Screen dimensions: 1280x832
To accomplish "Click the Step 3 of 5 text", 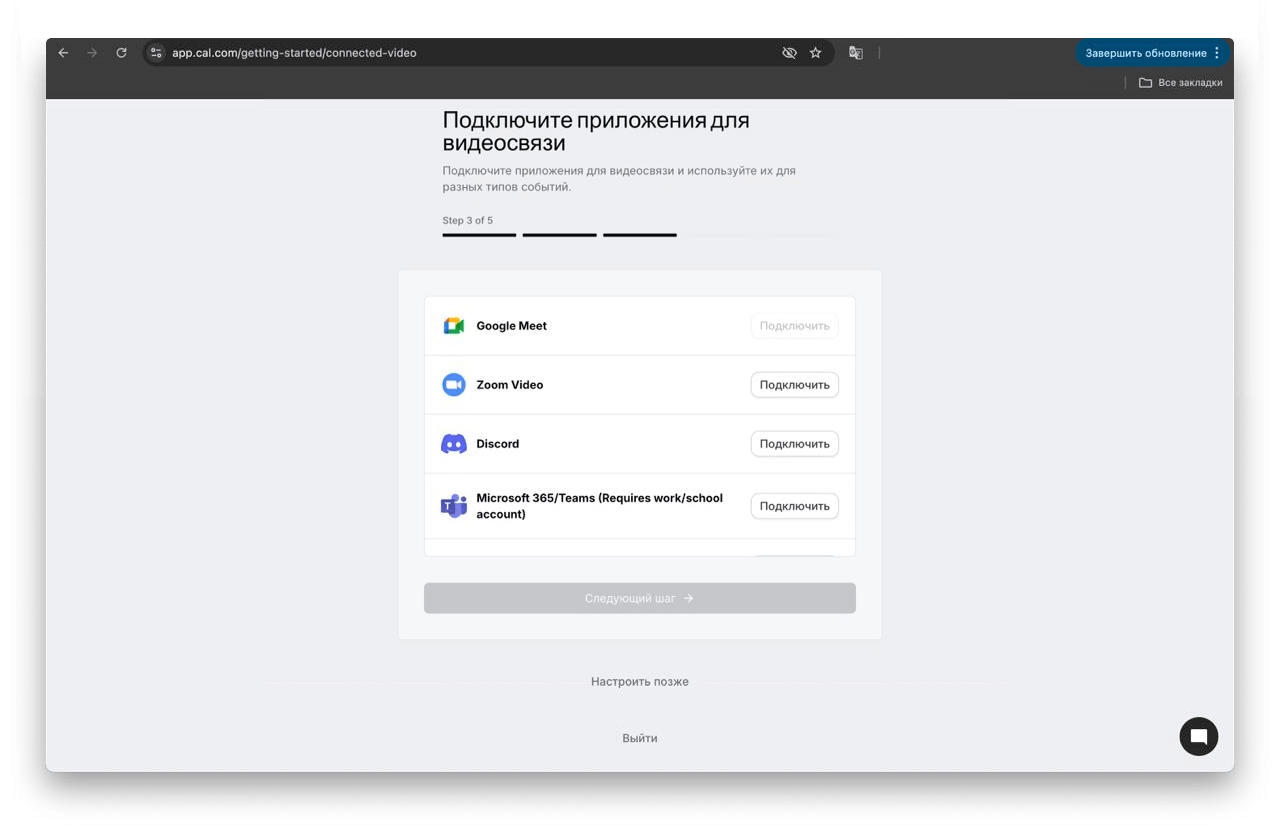I will click(468, 220).
